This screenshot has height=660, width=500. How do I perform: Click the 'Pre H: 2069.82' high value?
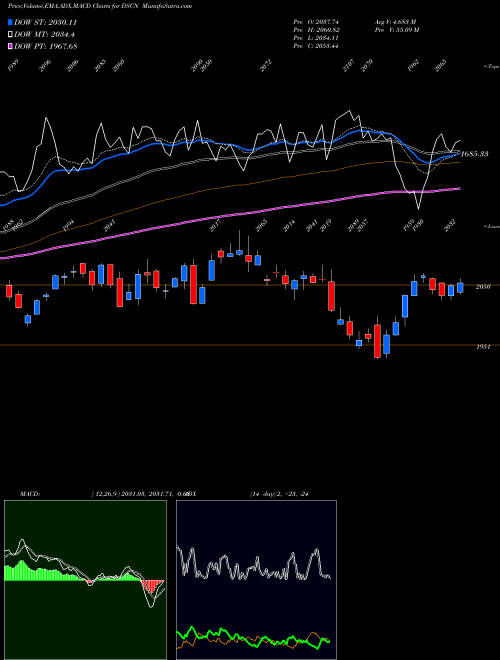pyautogui.click(x=316, y=30)
